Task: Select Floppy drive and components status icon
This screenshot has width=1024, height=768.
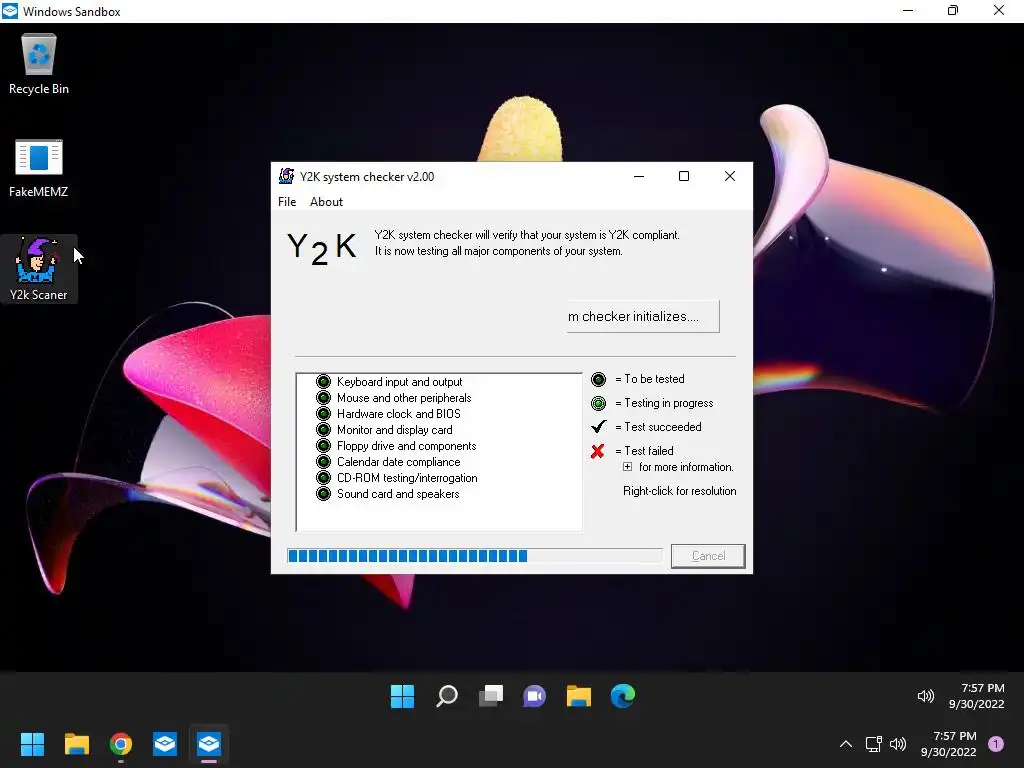Action: point(323,445)
